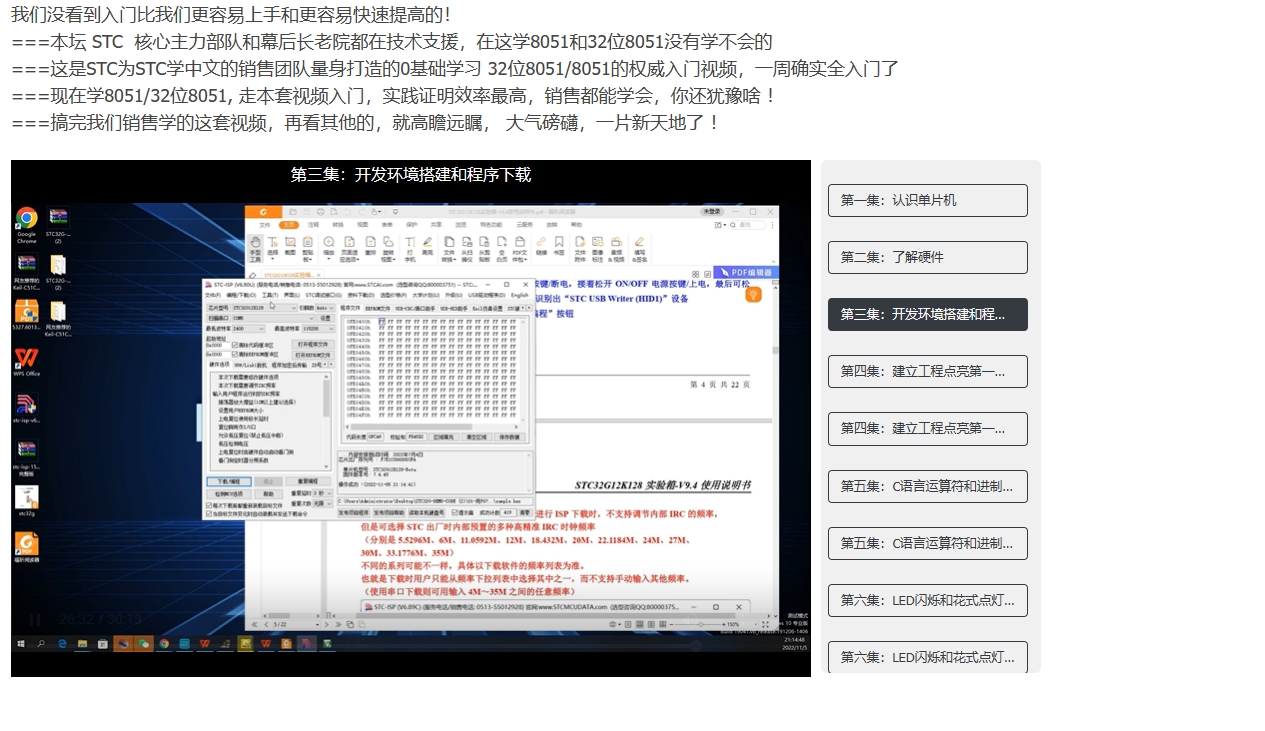Screen dimensions: 1265x731
Task: Click the line starting ===这是STC为STC学中文的销售团队
Action: [455, 69]
